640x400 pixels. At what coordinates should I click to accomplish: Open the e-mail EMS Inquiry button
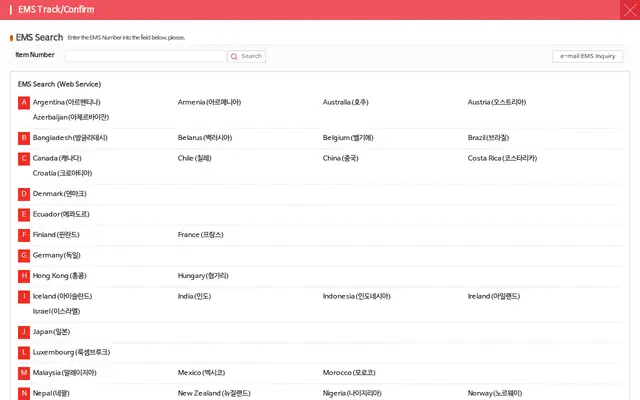[x=587, y=56]
